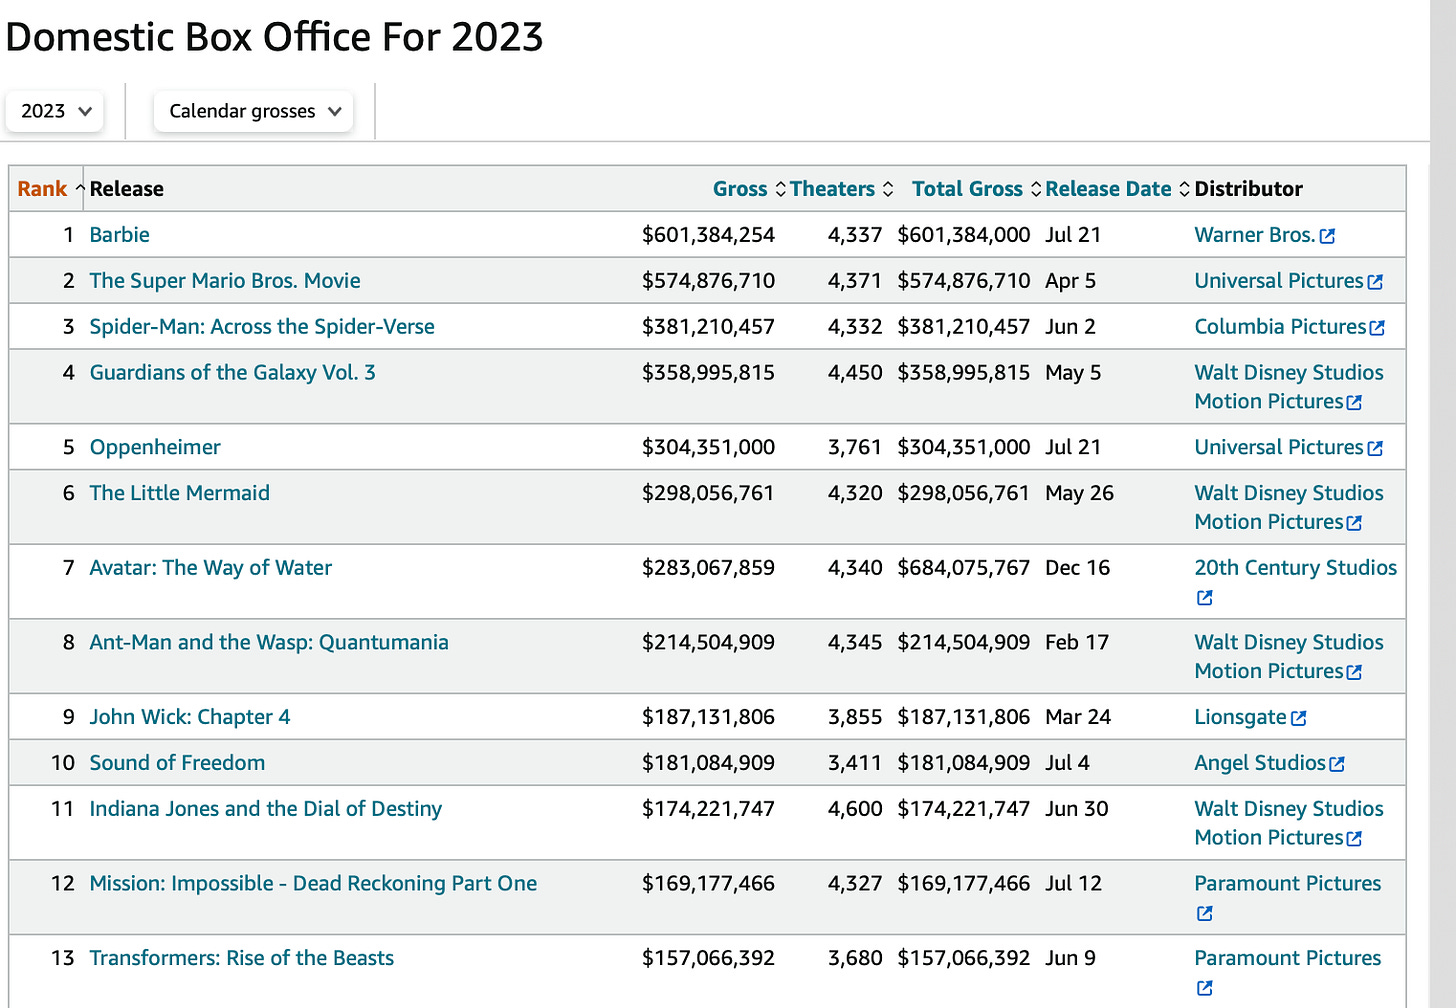
Task: Click sort arrows next to Total Gross header
Action: [x=1036, y=189]
